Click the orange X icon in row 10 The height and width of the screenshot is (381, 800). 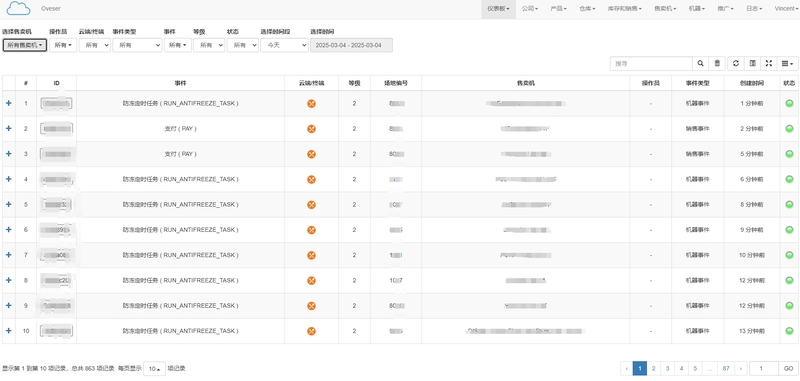(x=311, y=331)
